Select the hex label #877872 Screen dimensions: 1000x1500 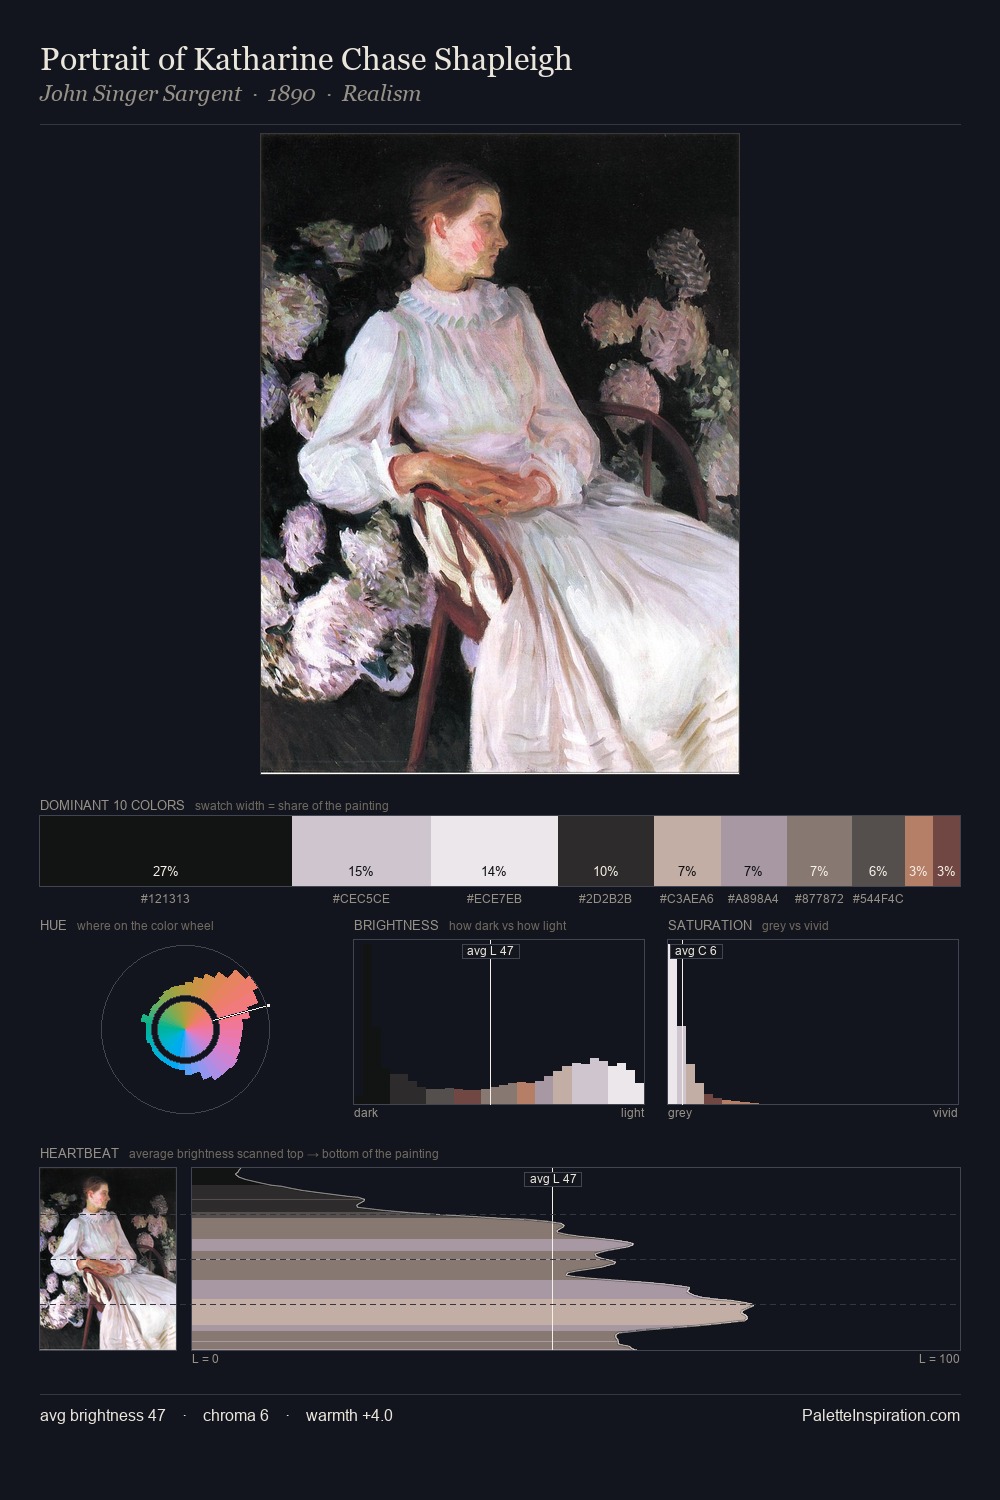(819, 899)
